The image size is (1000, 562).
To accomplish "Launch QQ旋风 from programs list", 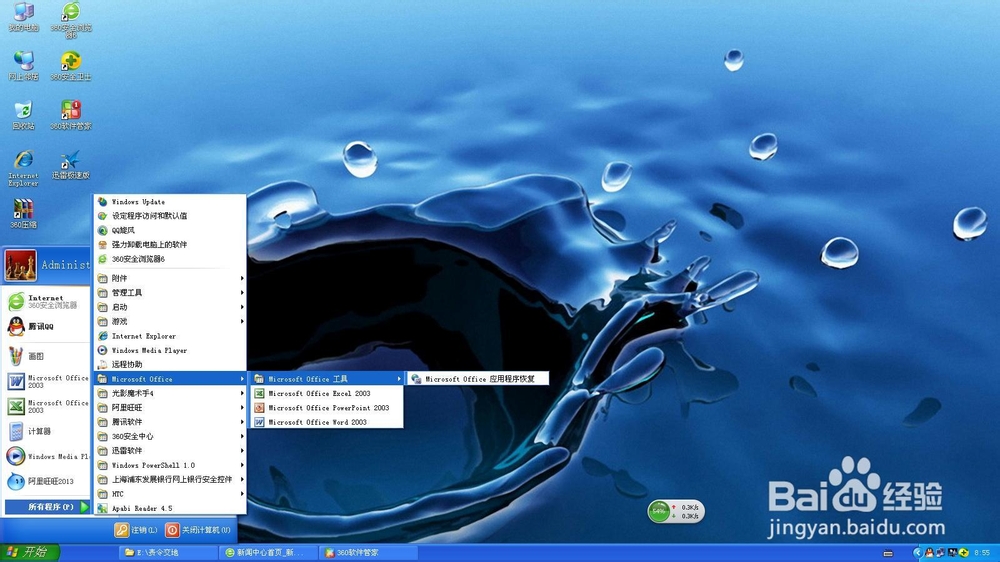I will tap(170, 230).
